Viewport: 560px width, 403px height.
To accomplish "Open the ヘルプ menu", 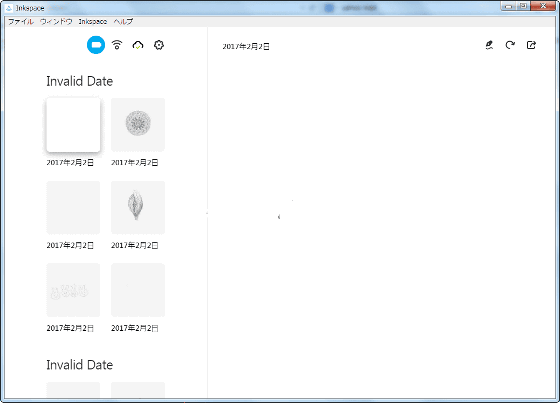I will [123, 21].
